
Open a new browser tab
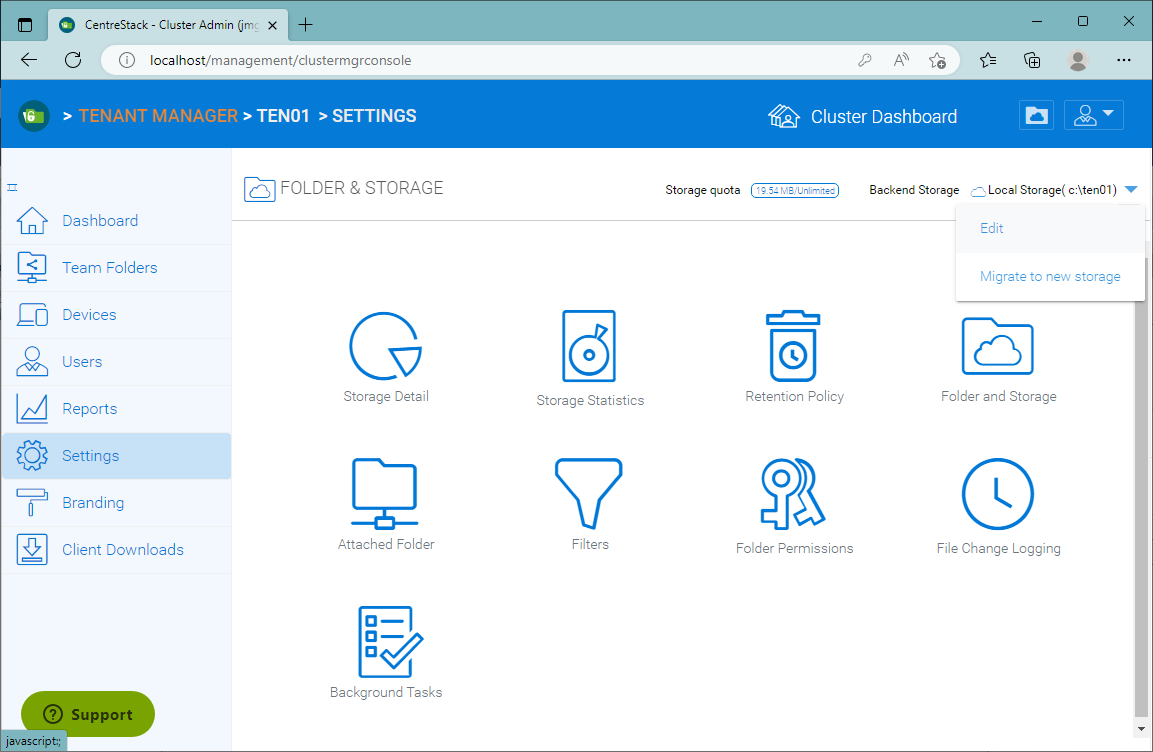(x=305, y=25)
